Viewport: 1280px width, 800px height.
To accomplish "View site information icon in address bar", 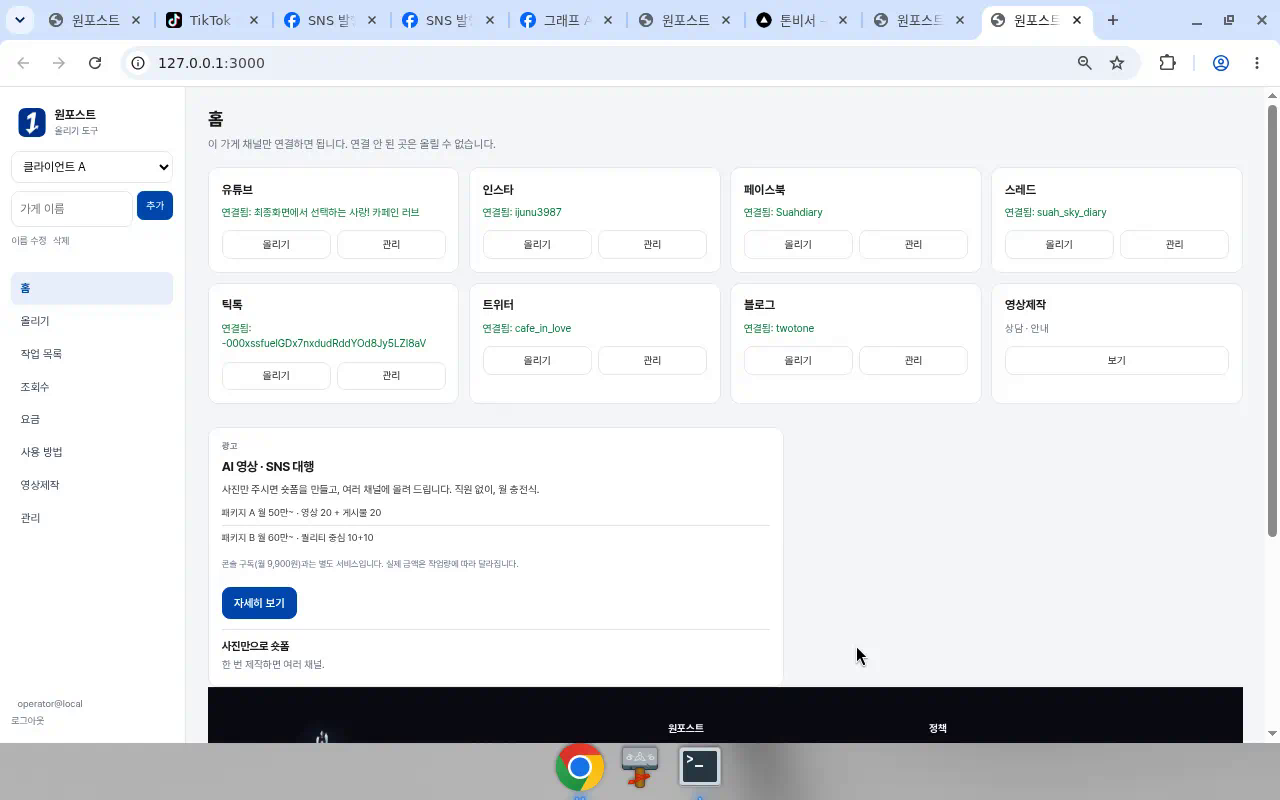I will pyautogui.click(x=138, y=63).
